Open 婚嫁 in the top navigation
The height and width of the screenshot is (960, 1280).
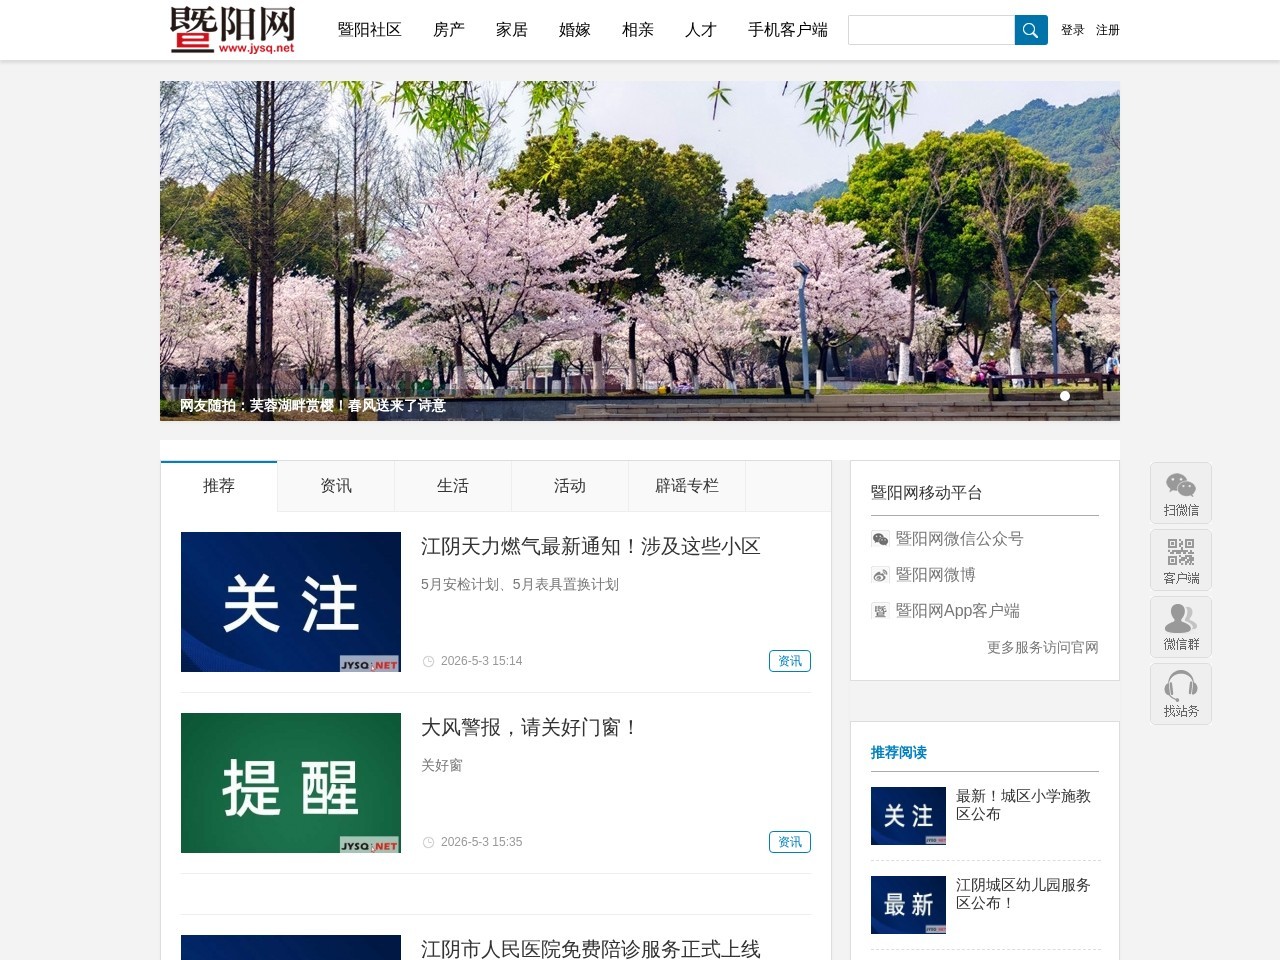click(x=575, y=30)
